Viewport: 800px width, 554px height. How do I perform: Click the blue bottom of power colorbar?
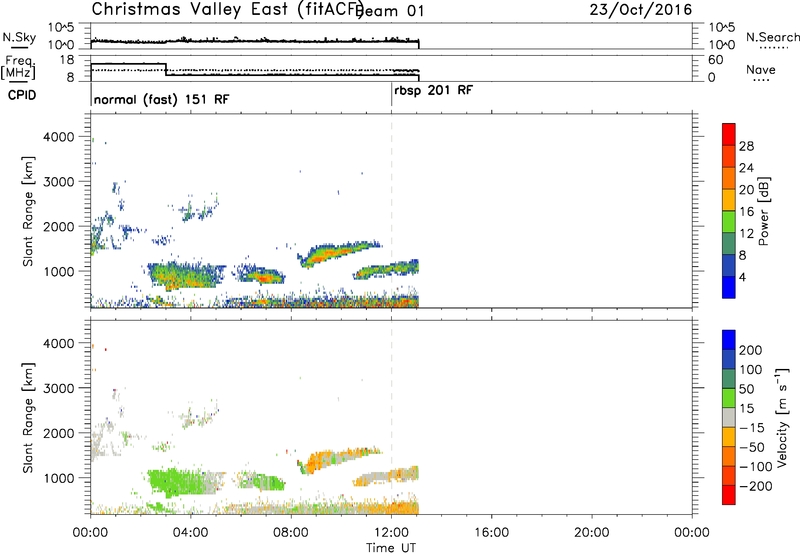[x=729, y=287]
